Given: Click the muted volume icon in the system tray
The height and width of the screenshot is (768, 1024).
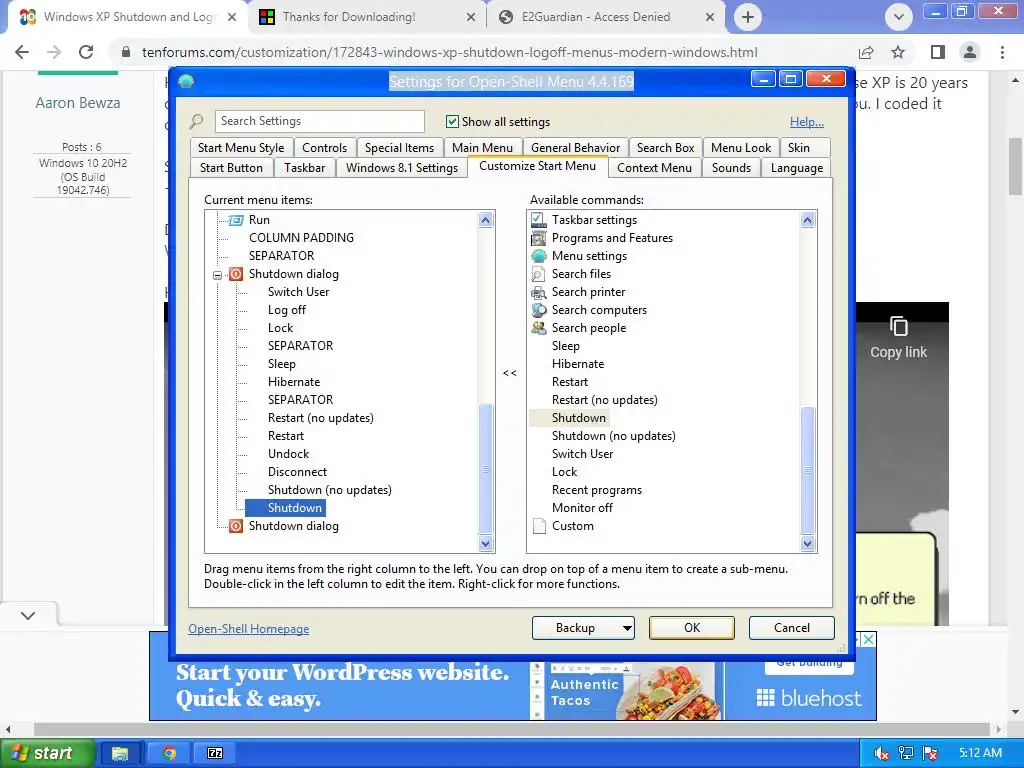Looking at the screenshot, I should 881,754.
